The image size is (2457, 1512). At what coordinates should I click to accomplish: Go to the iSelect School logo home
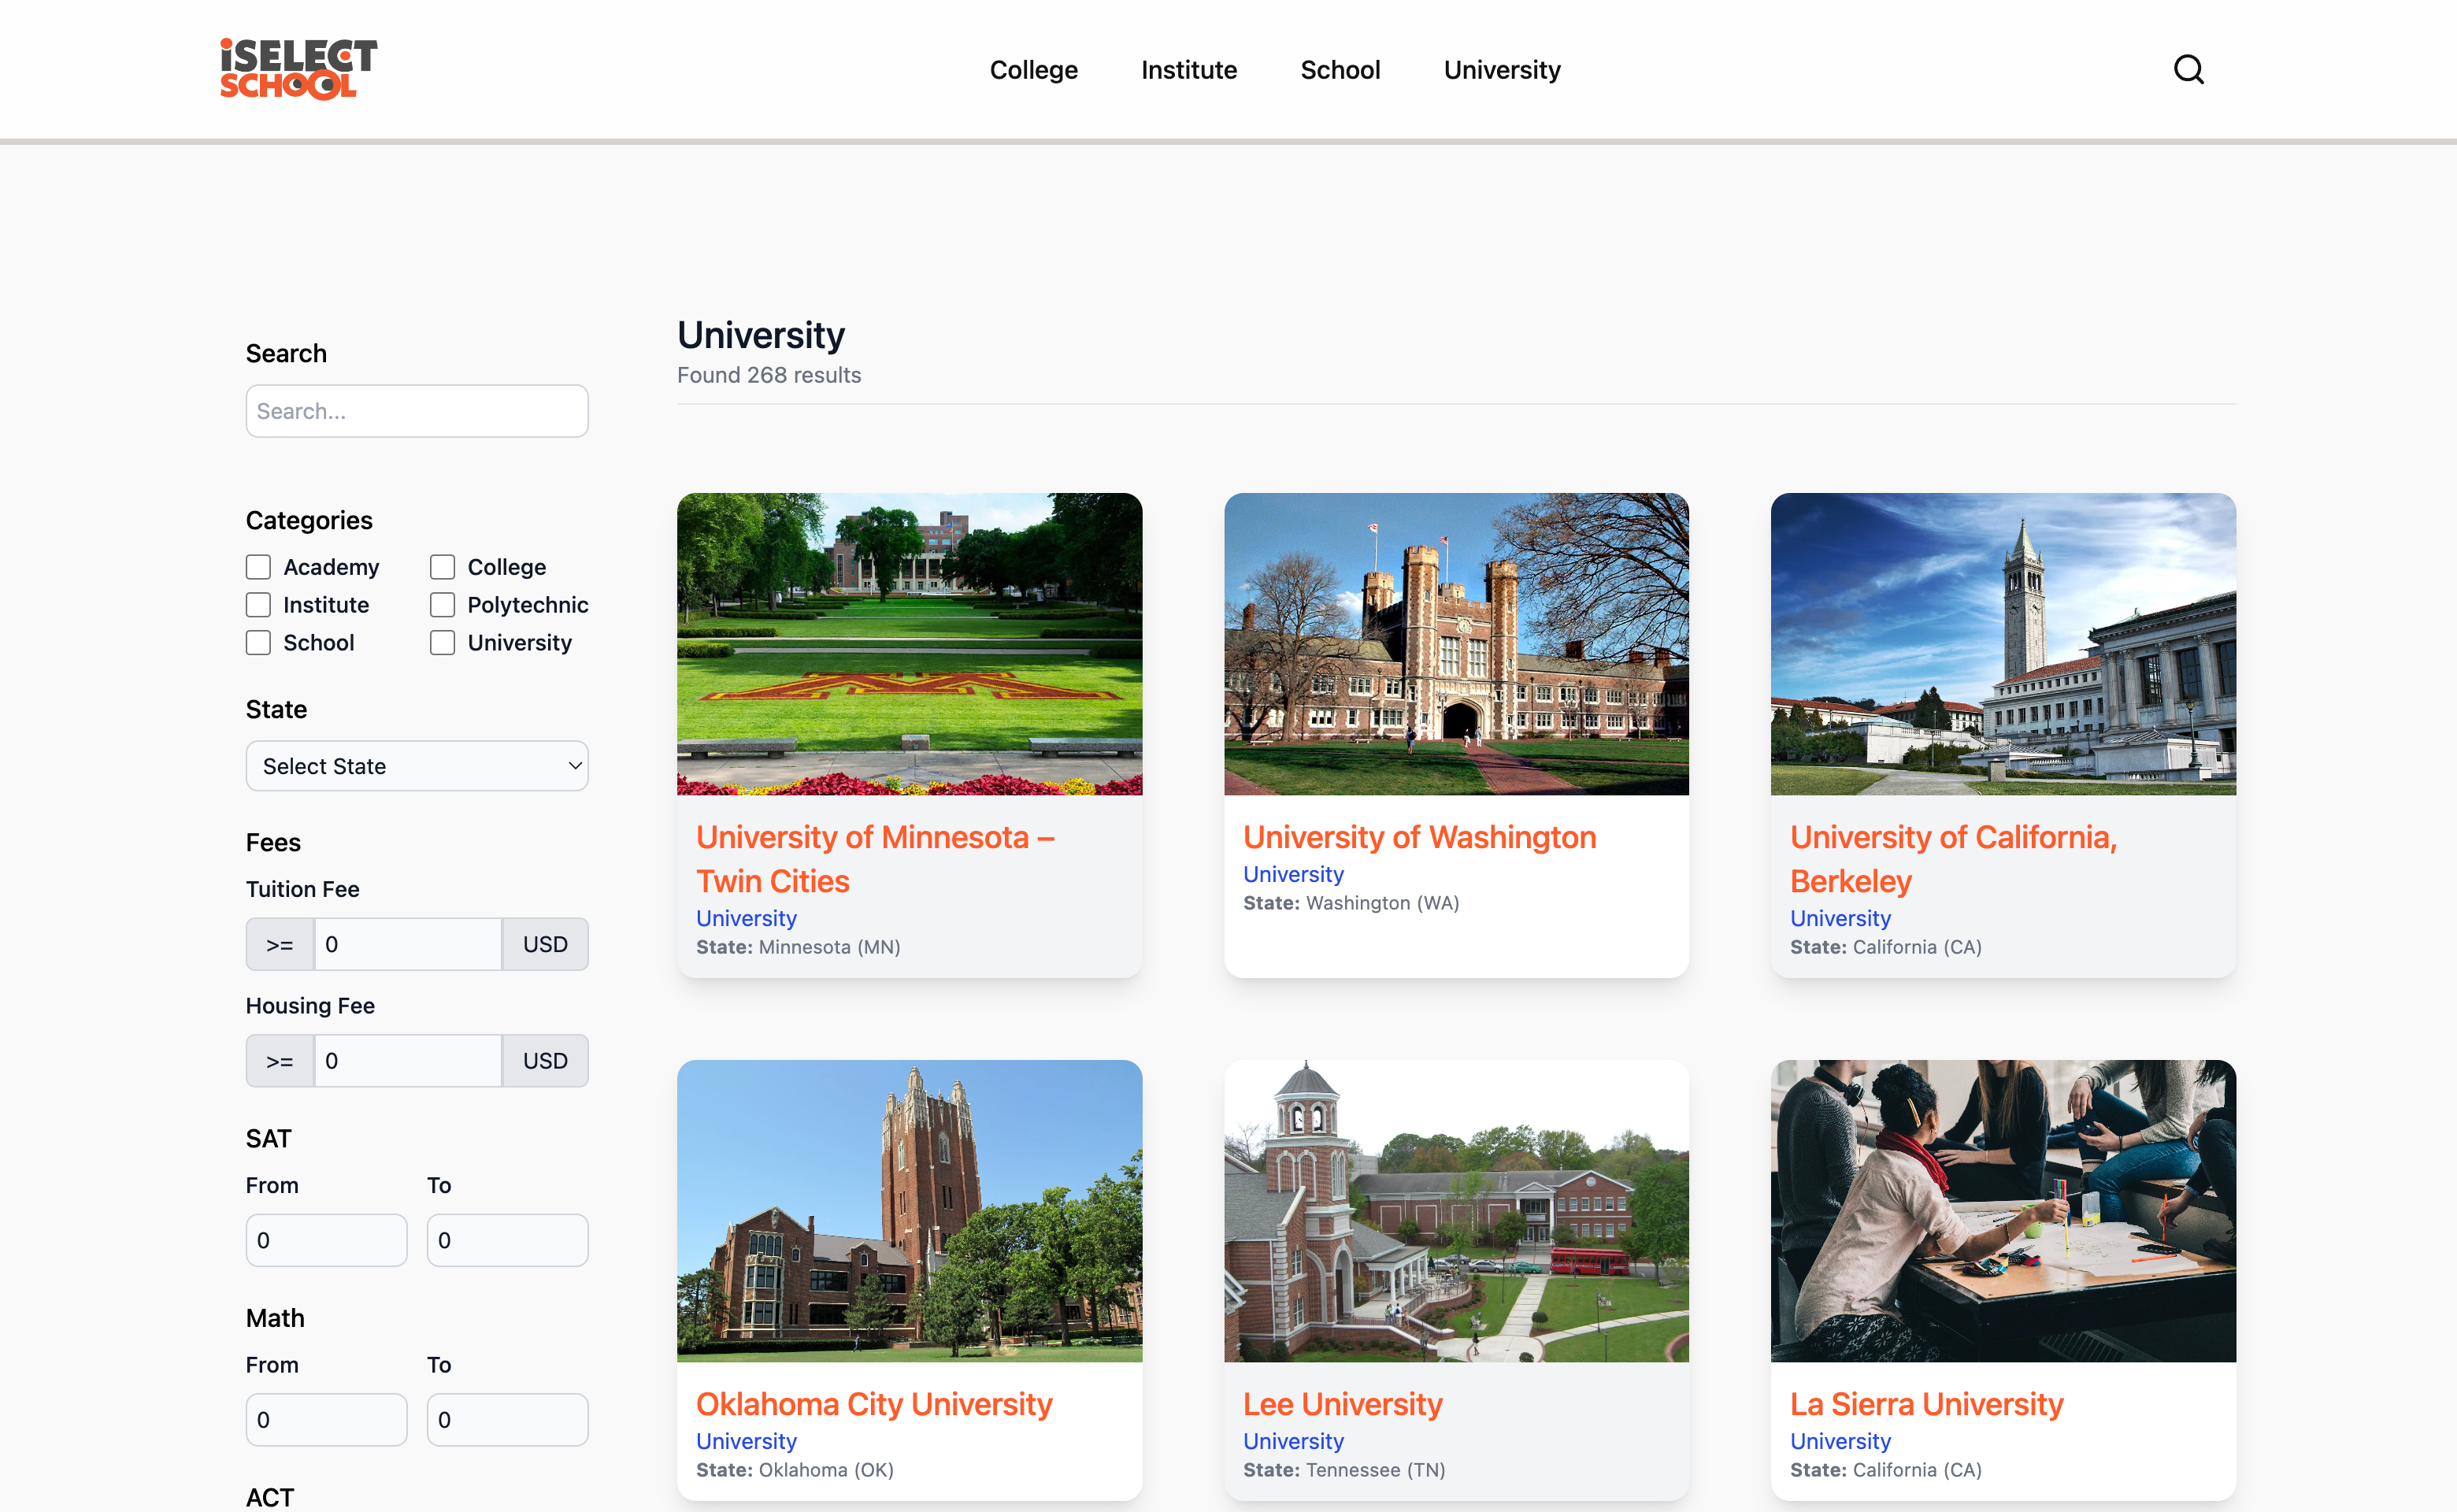click(x=298, y=69)
